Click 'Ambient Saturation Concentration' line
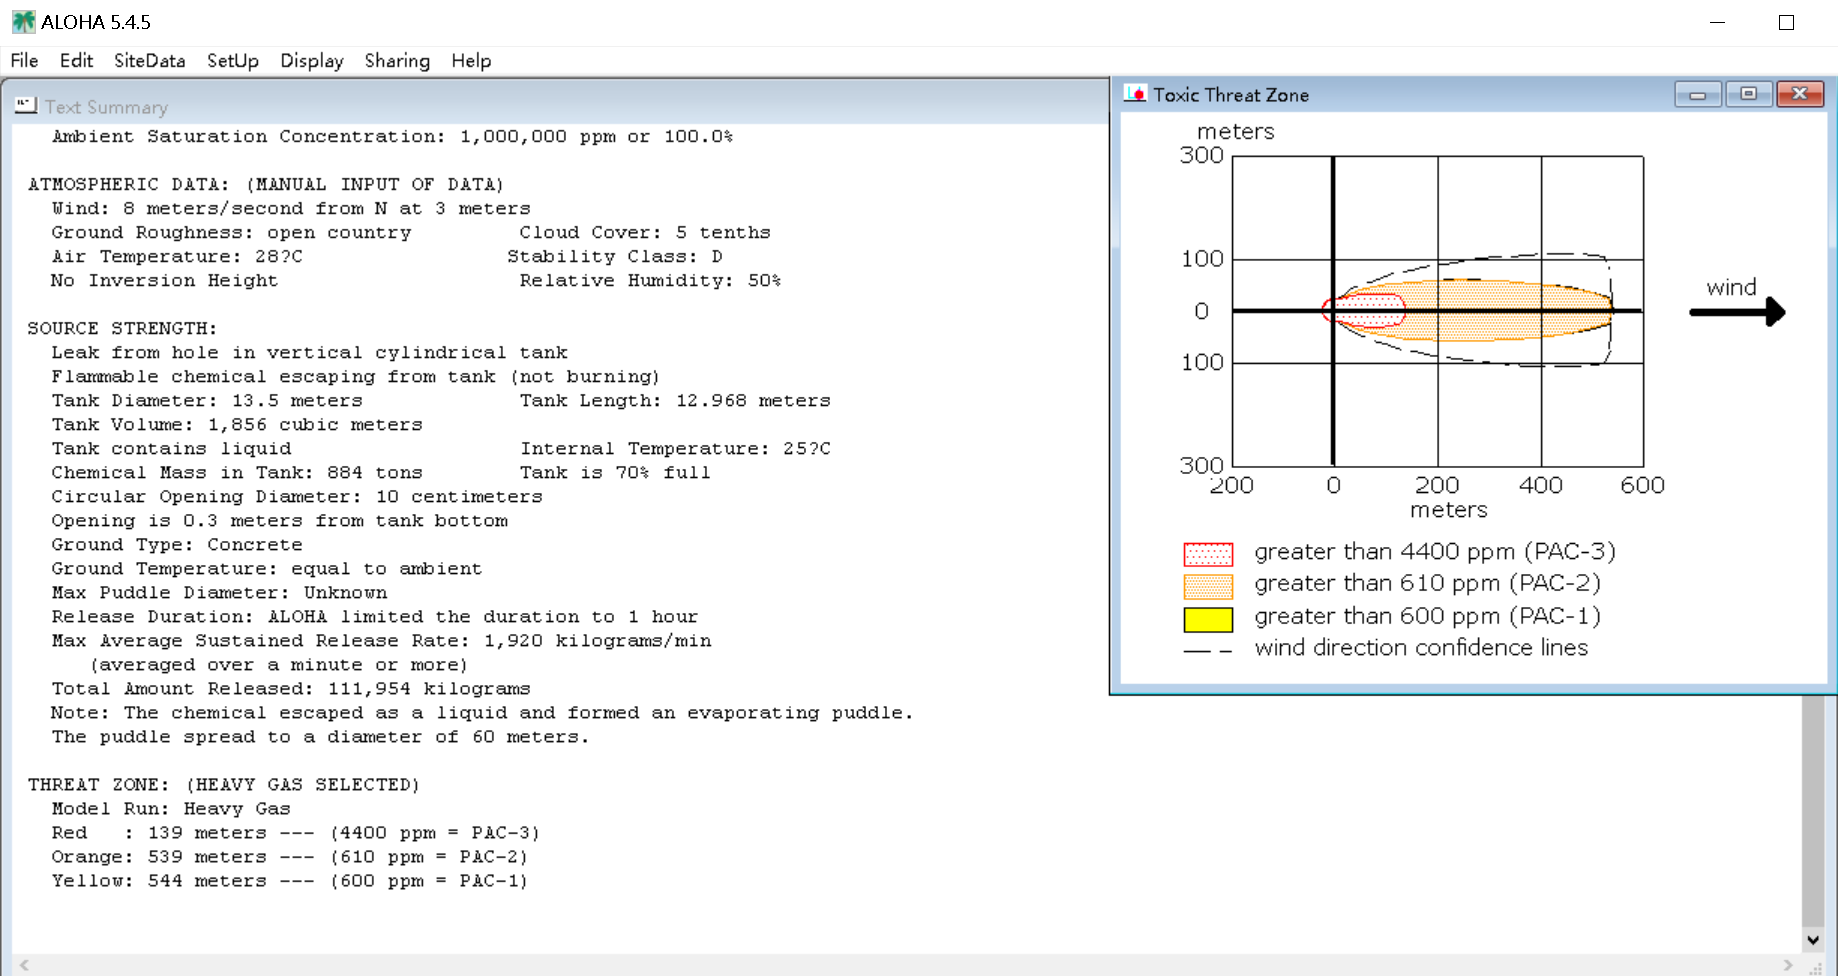 coord(392,136)
